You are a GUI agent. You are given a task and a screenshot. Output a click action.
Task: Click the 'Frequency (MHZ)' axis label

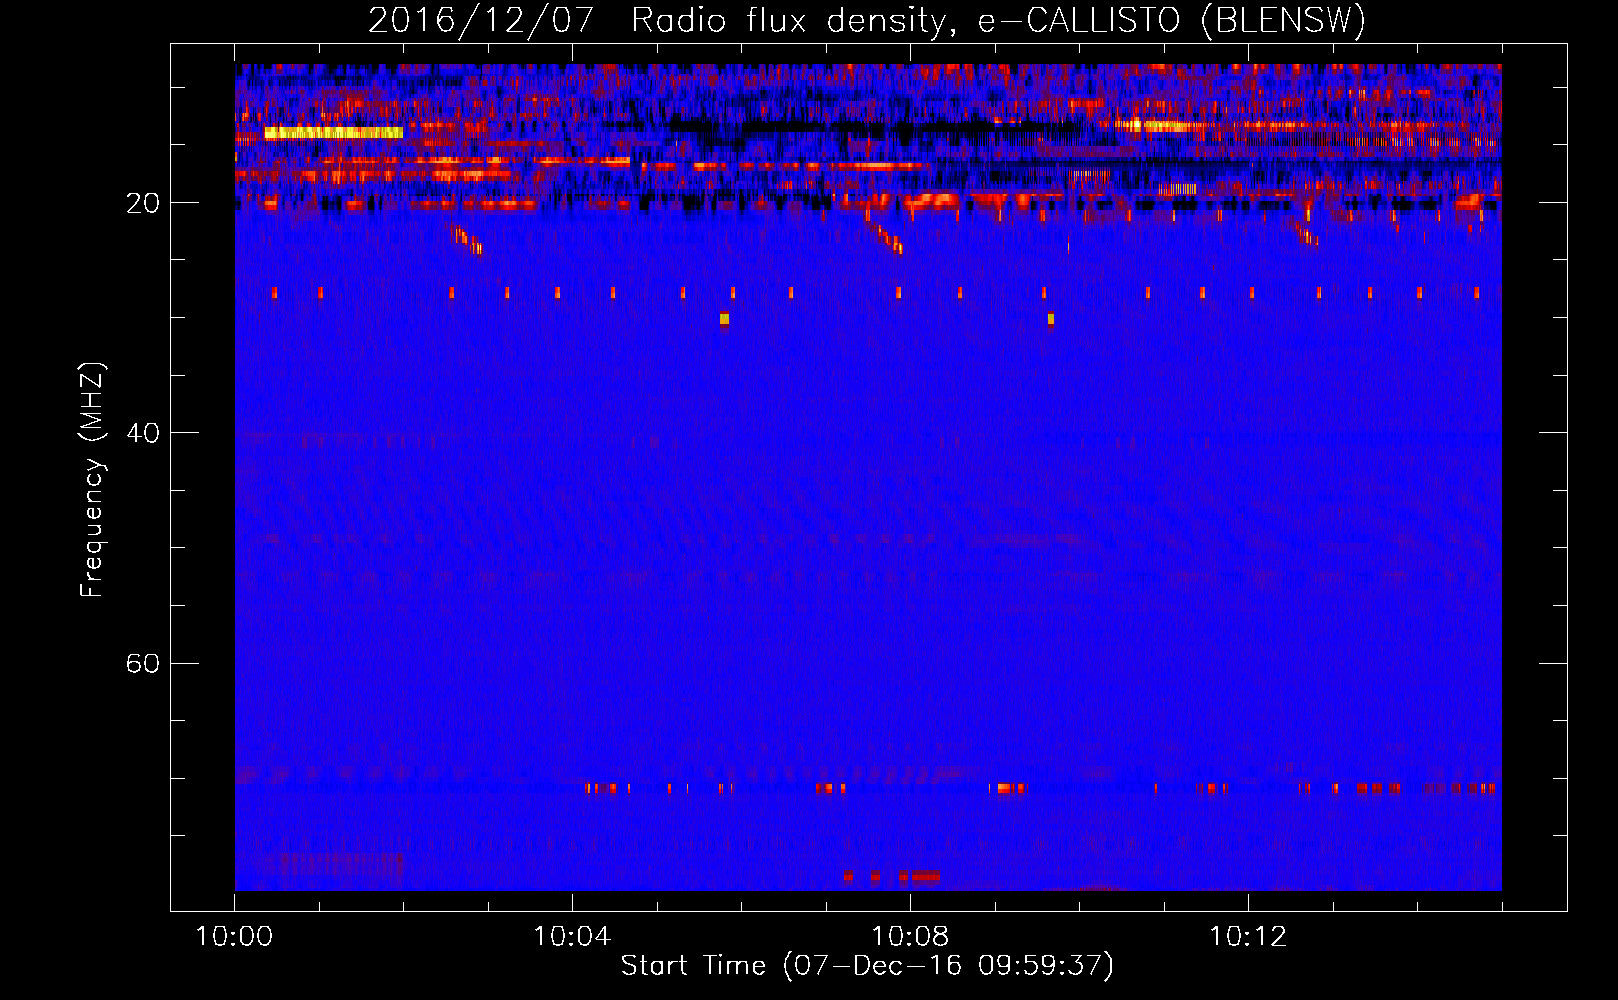click(x=92, y=480)
